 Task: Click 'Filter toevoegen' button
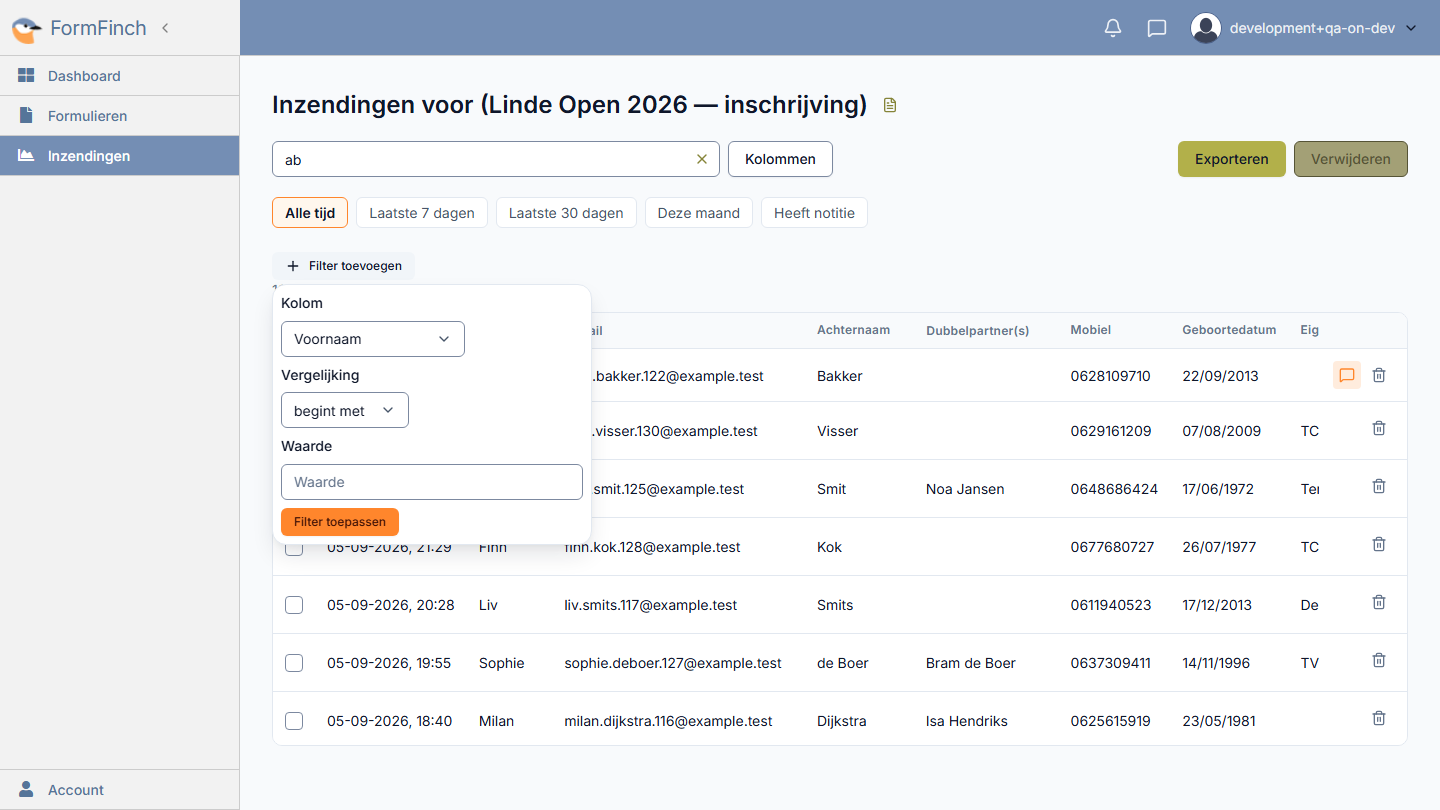[344, 266]
